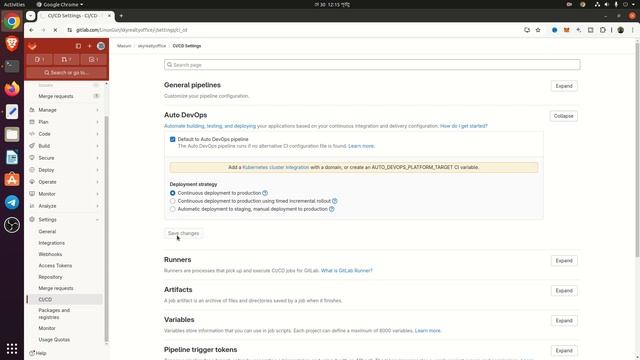640x360 pixels.
Task: Collapse the Auto DevOps section
Action: (x=563, y=116)
